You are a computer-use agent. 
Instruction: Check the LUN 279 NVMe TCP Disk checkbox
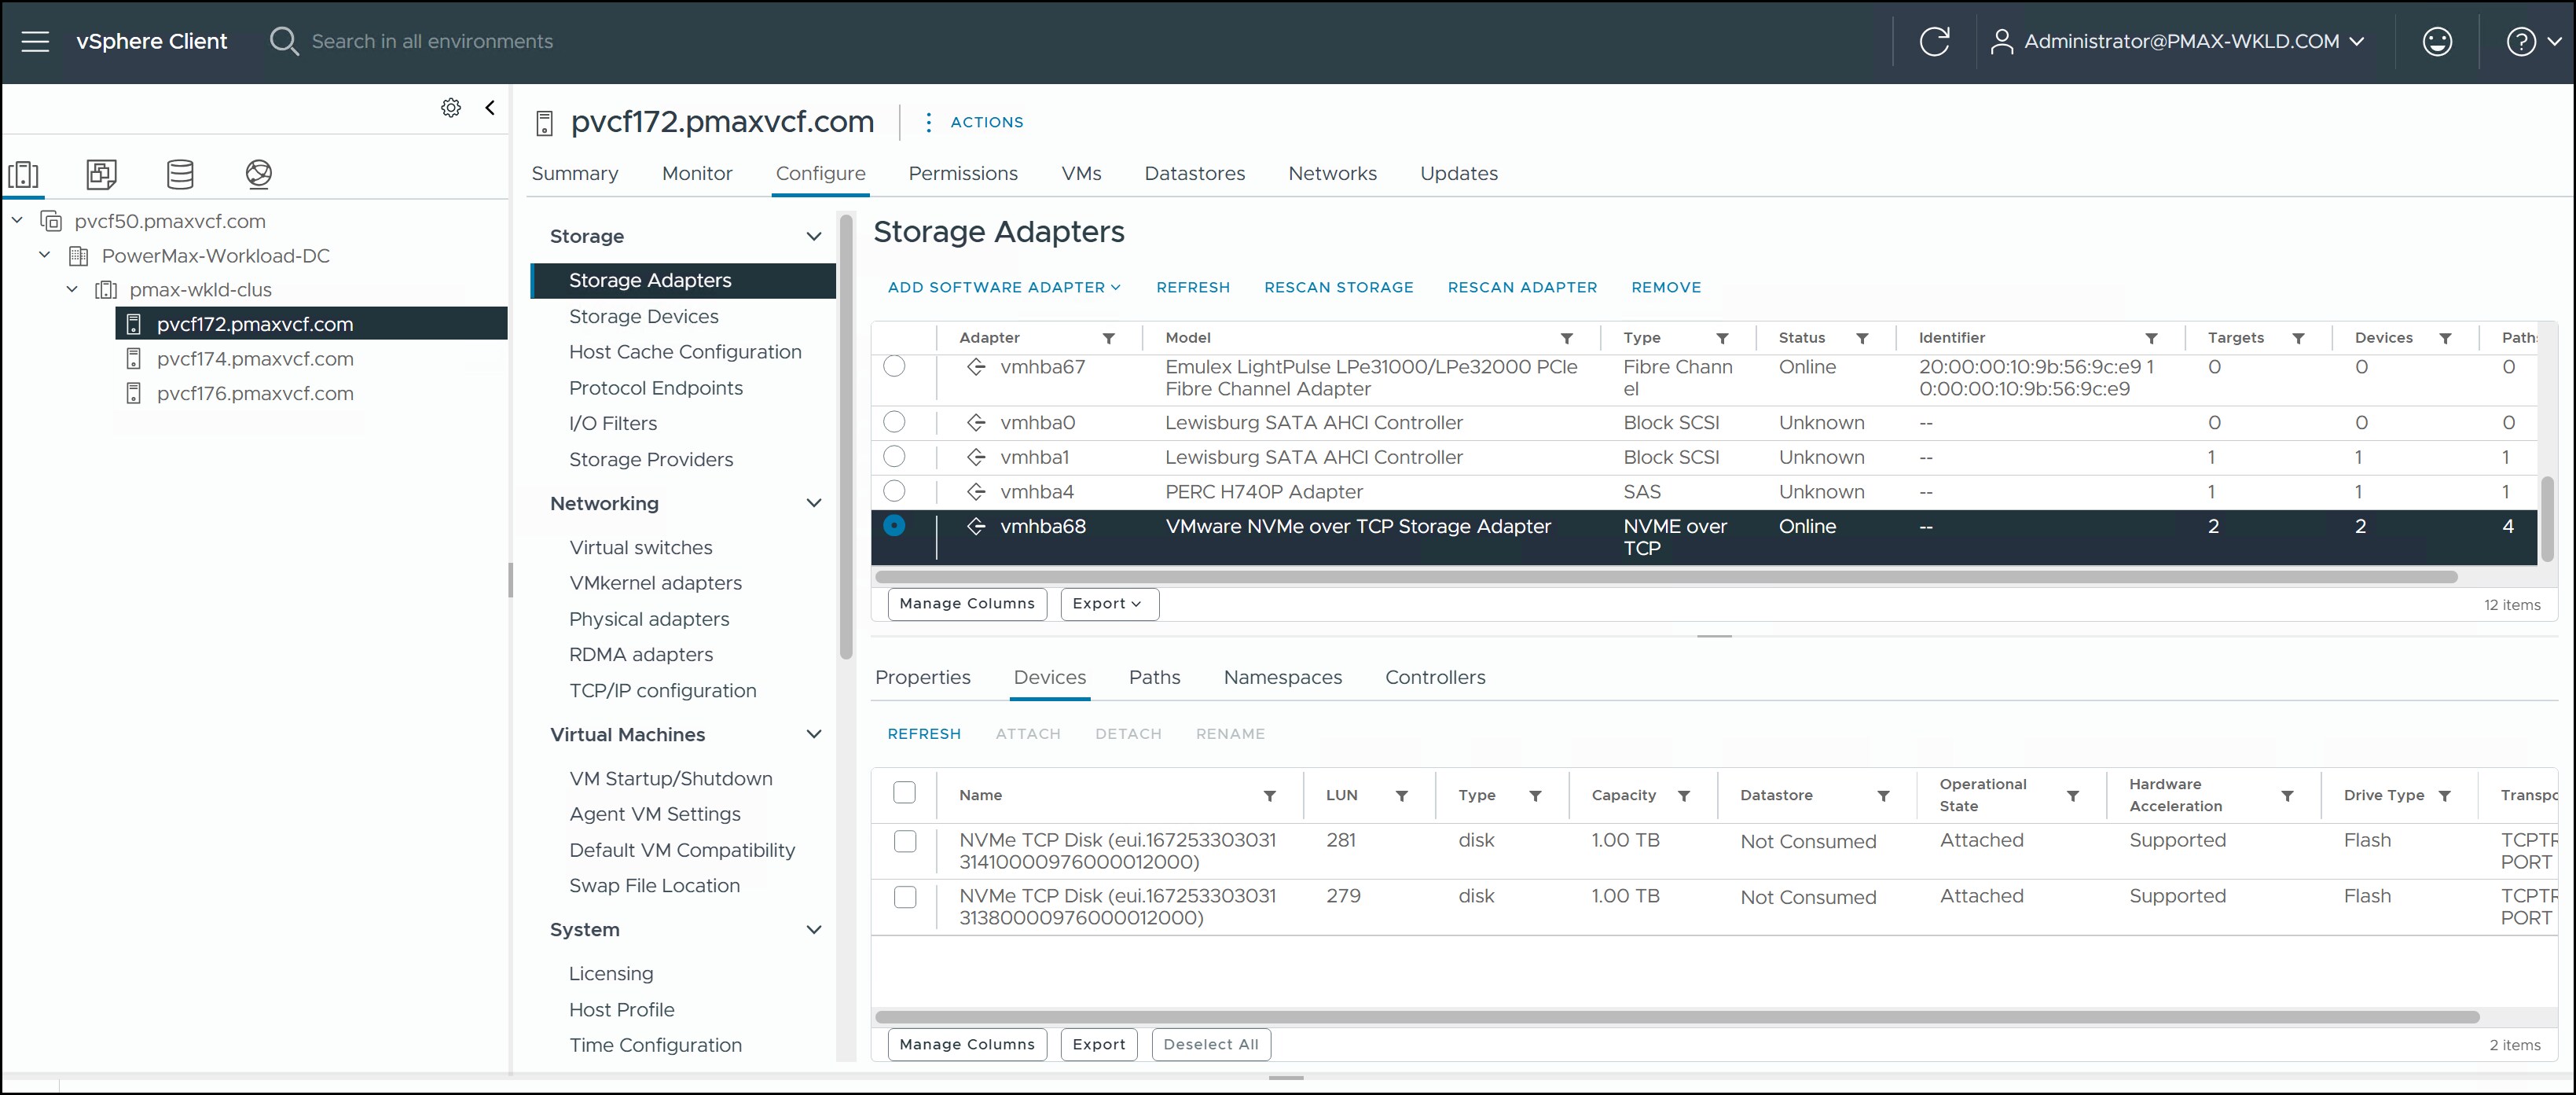coord(905,897)
